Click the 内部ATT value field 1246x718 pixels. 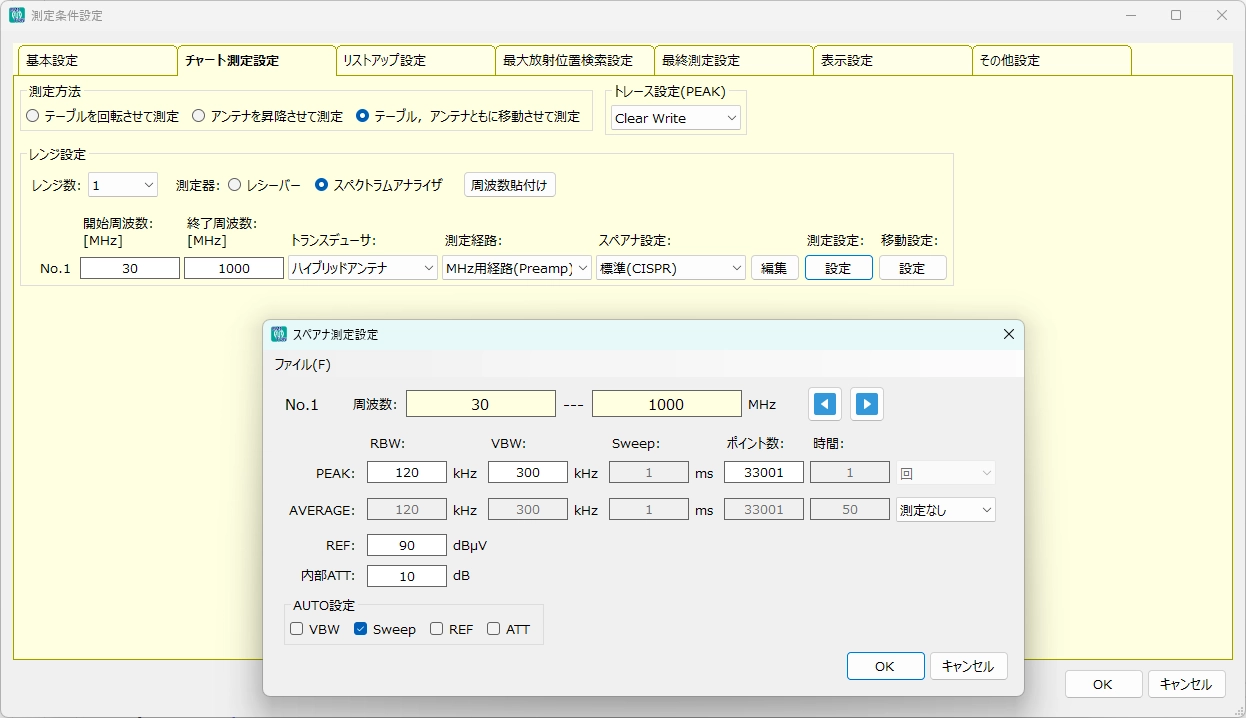click(x=407, y=576)
